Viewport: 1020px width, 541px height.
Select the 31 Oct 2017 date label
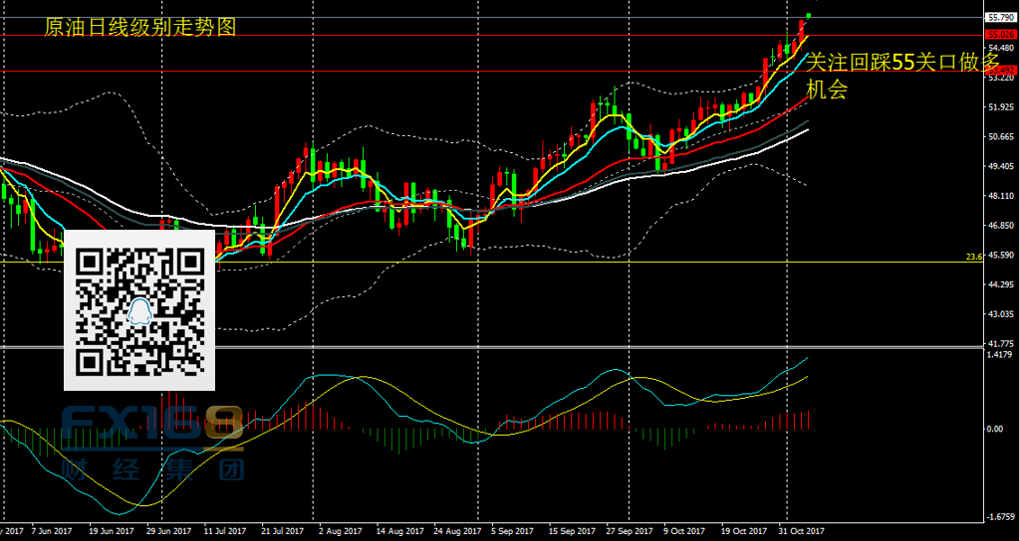802,531
